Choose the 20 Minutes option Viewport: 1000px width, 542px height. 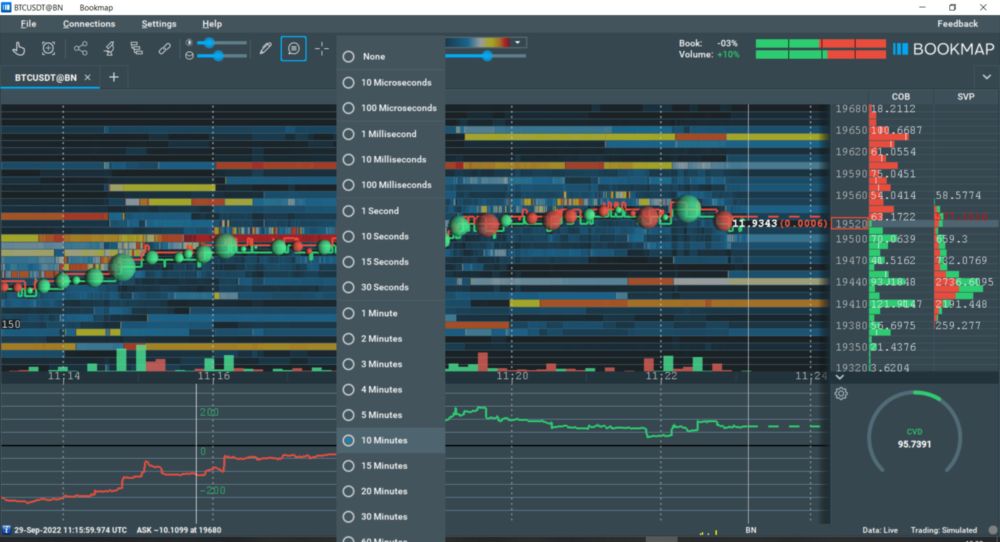[x=390, y=492]
